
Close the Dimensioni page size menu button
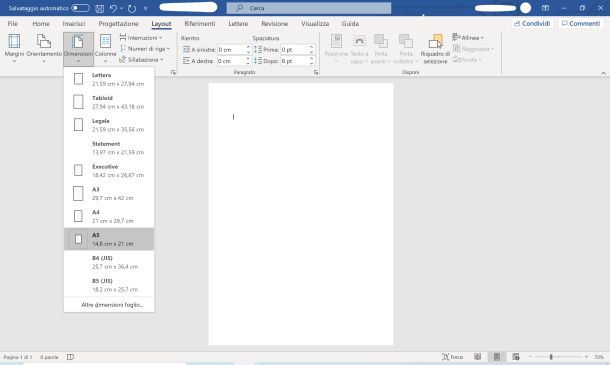(78, 49)
